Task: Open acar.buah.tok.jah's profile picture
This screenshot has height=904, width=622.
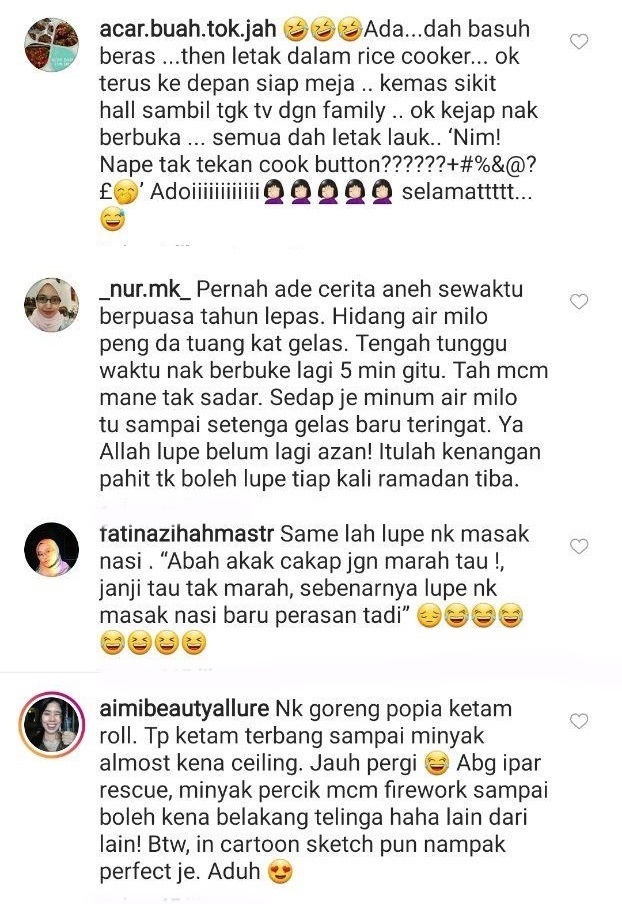Action: (51, 44)
